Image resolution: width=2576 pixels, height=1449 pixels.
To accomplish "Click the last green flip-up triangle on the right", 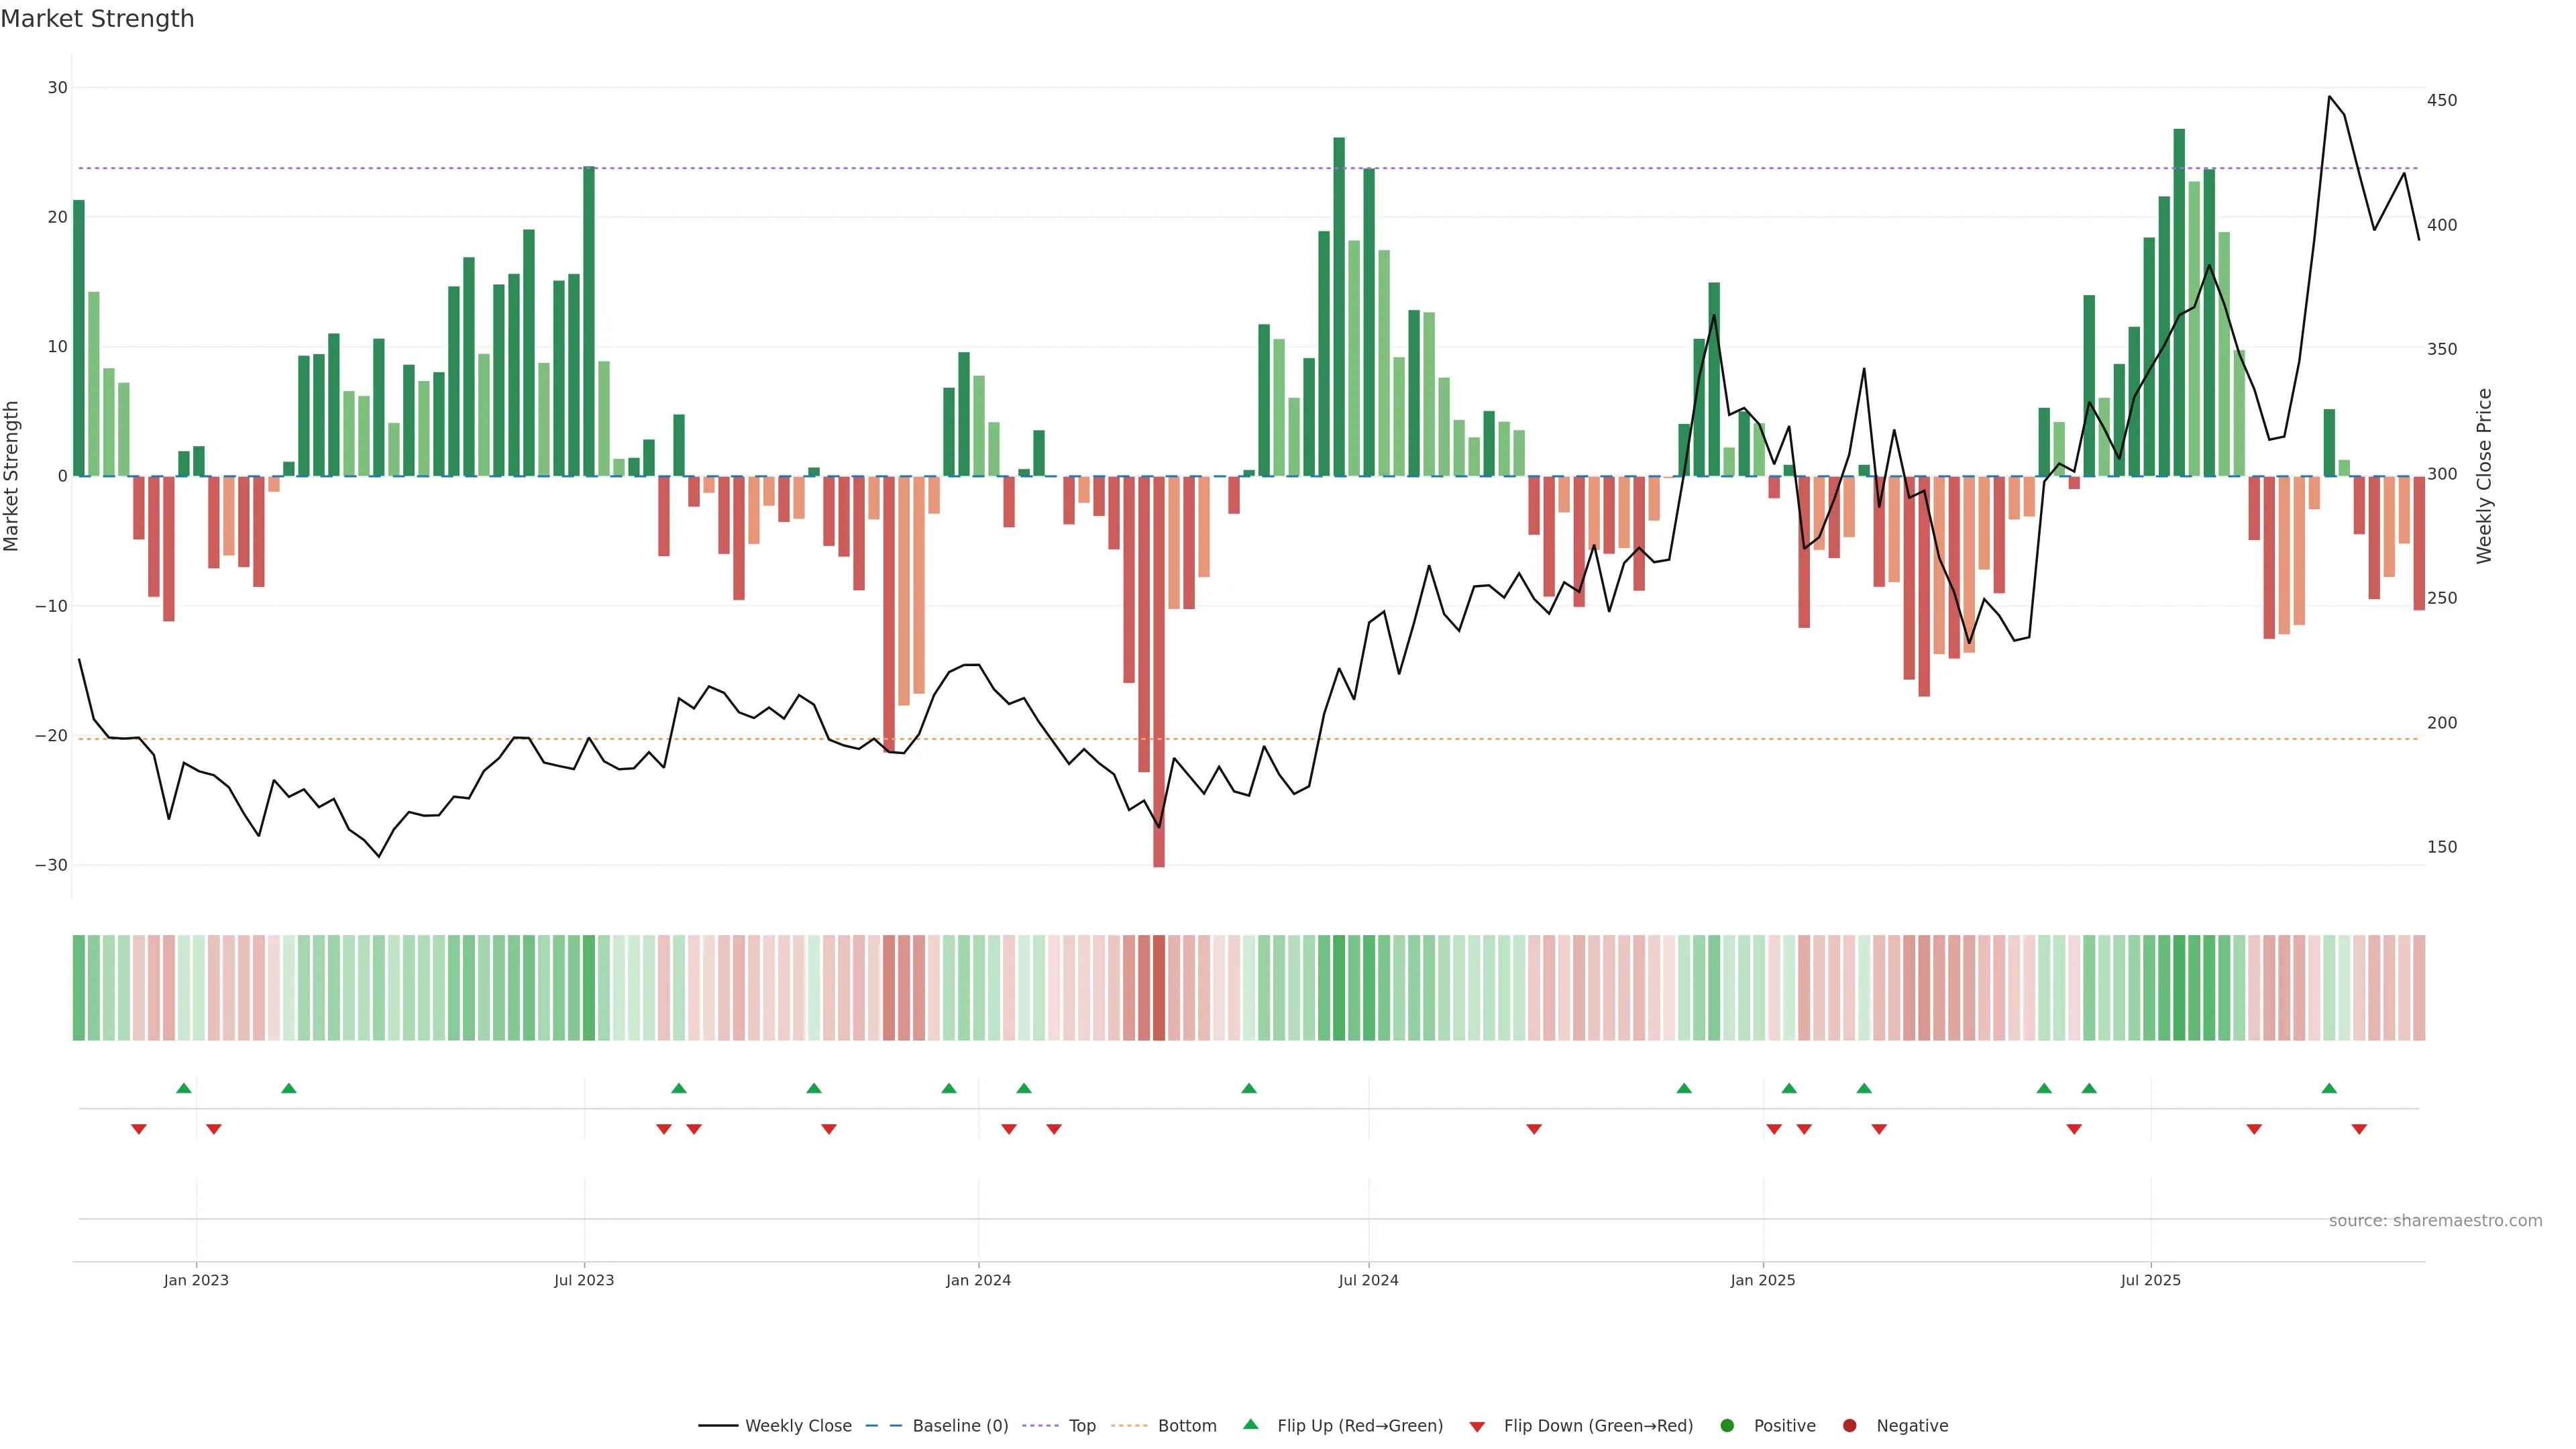I will pos(2329,1088).
